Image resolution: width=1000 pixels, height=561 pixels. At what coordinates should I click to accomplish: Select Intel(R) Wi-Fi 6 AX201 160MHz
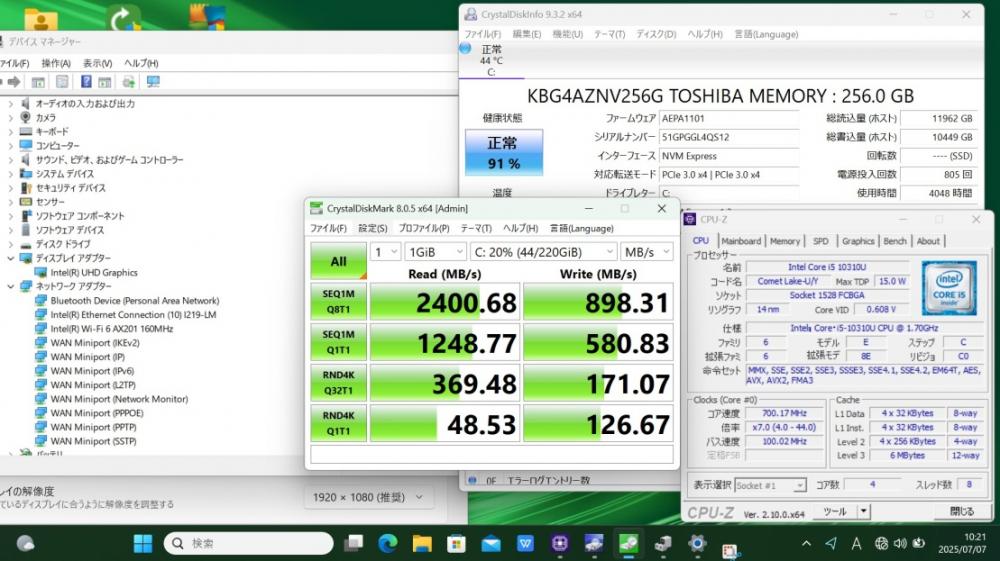click(x=112, y=328)
